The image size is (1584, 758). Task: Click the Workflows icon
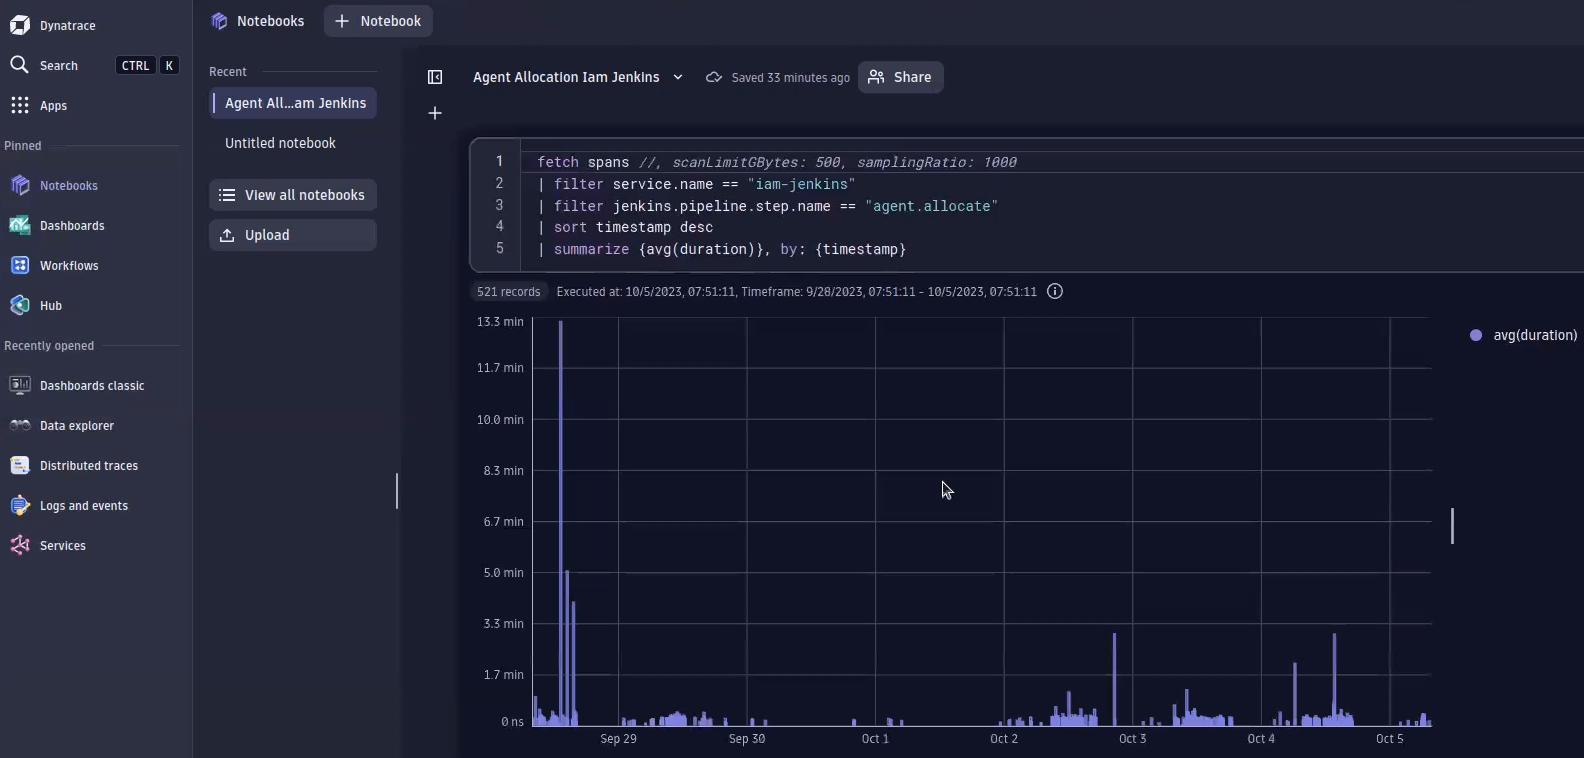click(x=20, y=265)
